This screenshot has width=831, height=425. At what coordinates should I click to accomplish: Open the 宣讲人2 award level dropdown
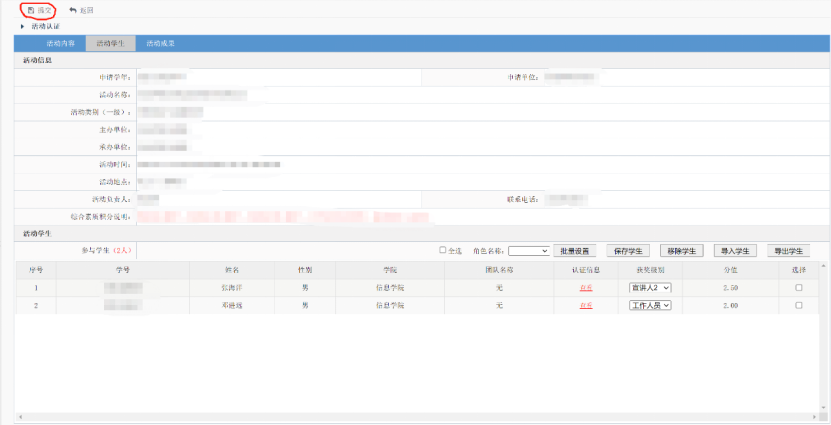coord(650,288)
